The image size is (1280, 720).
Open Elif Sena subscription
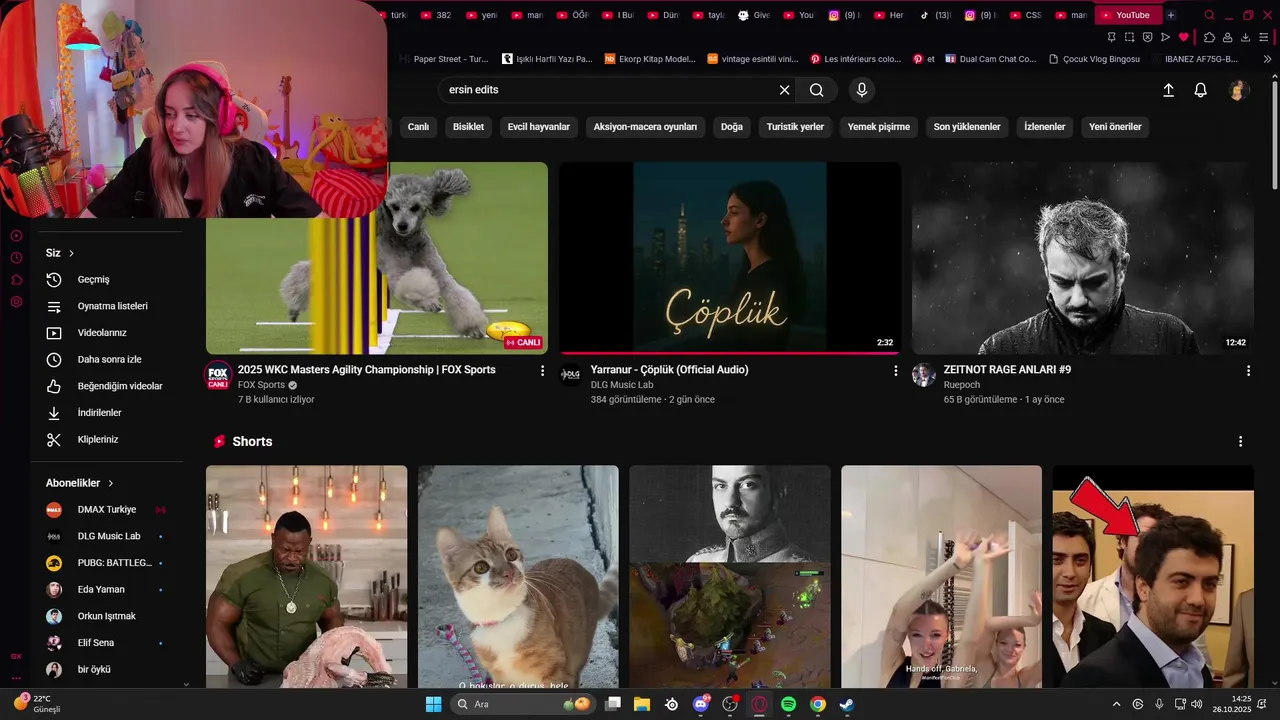coord(107,643)
